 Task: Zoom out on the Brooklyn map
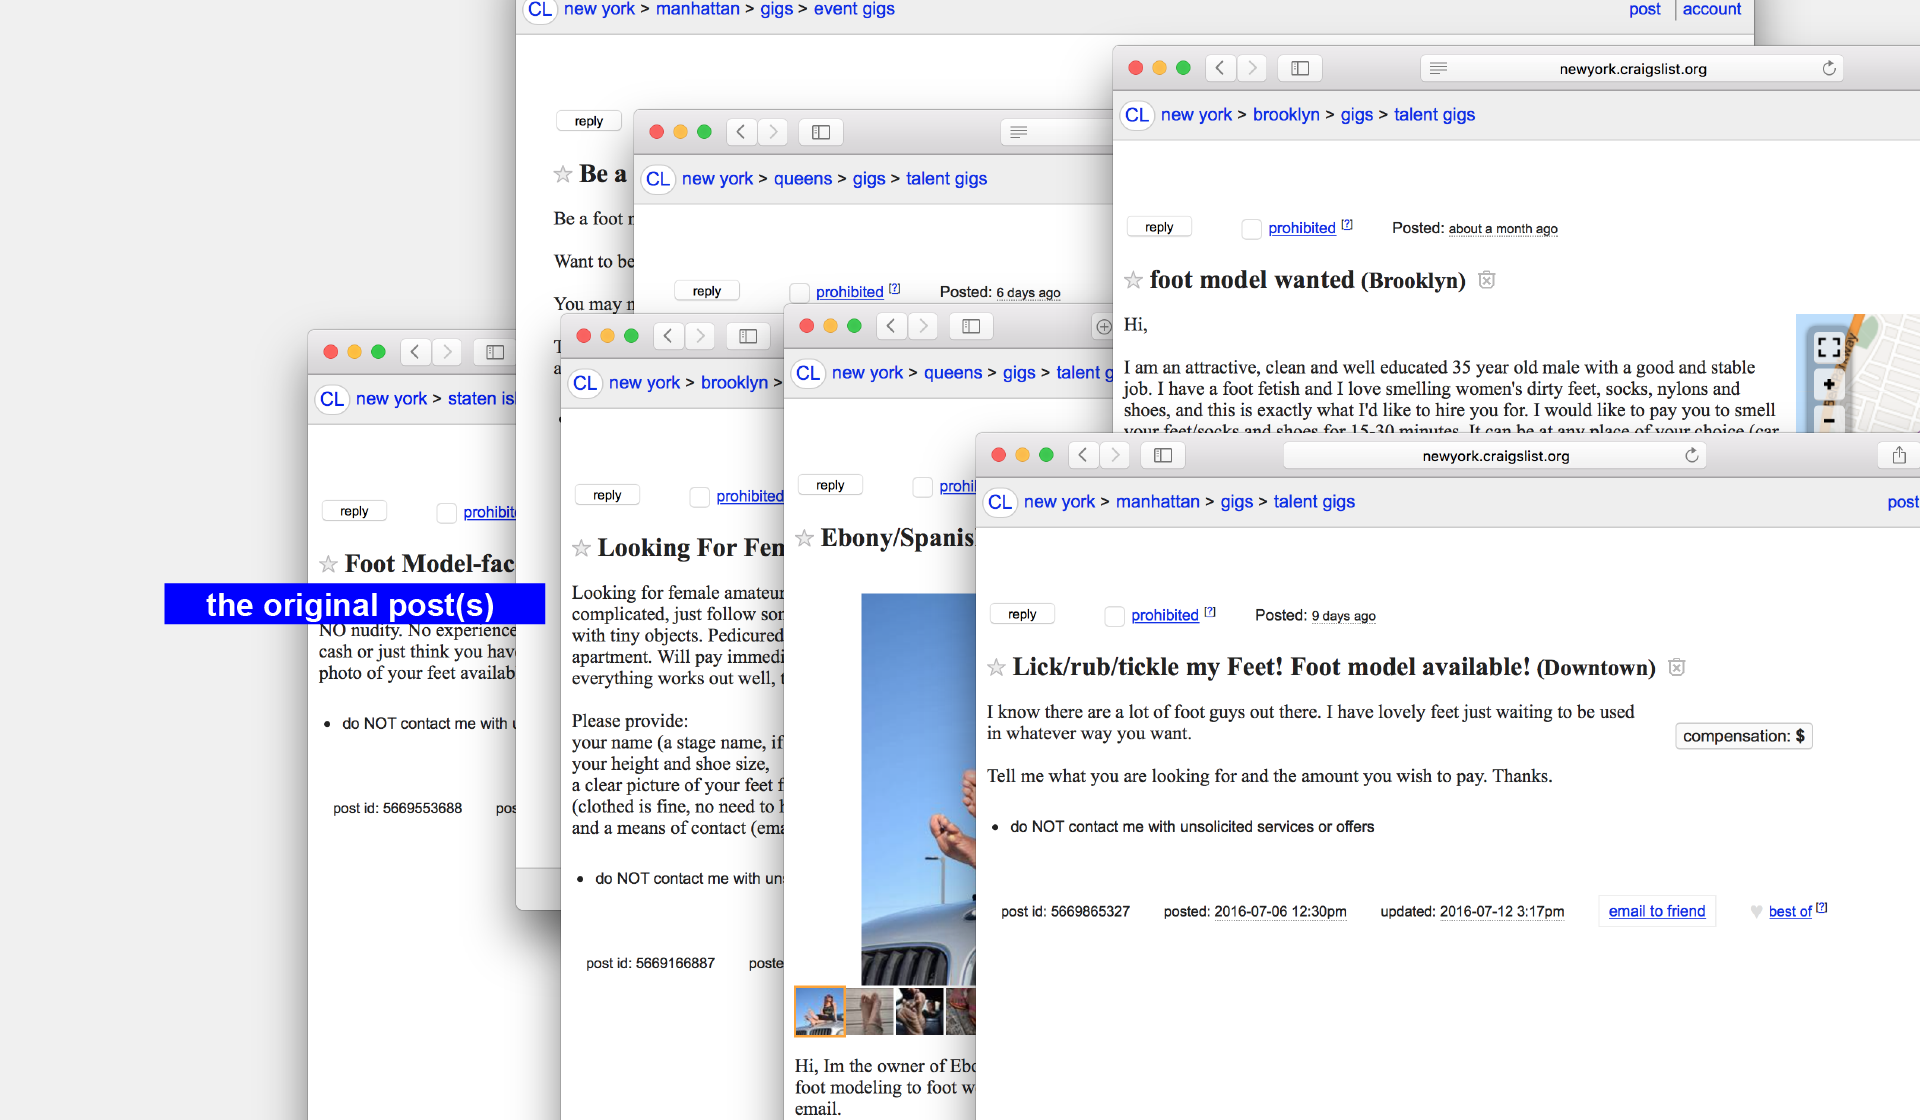click(x=1829, y=421)
